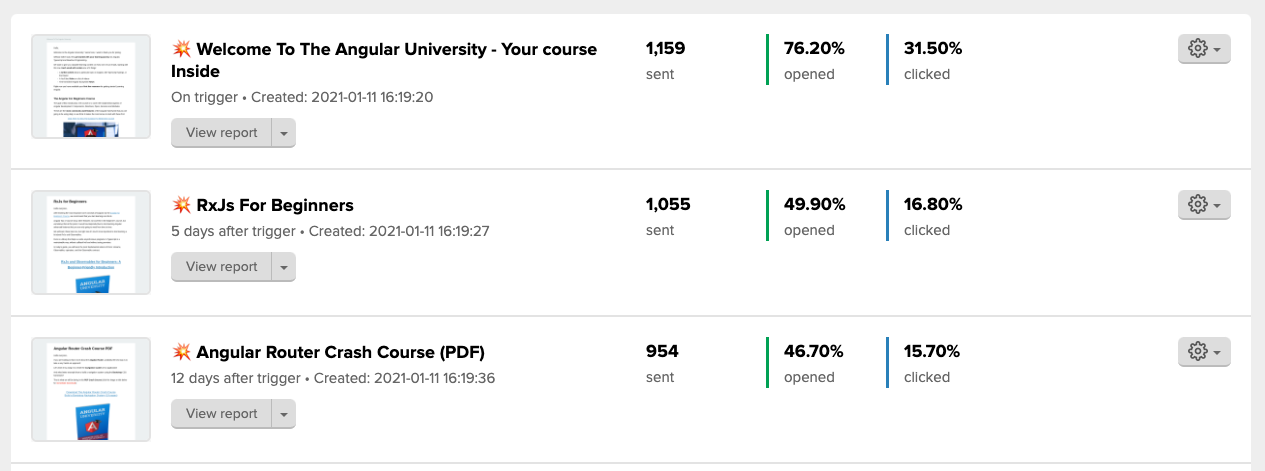
Task: Click the Angular Router Crash Course thumbnail
Action: [91, 390]
